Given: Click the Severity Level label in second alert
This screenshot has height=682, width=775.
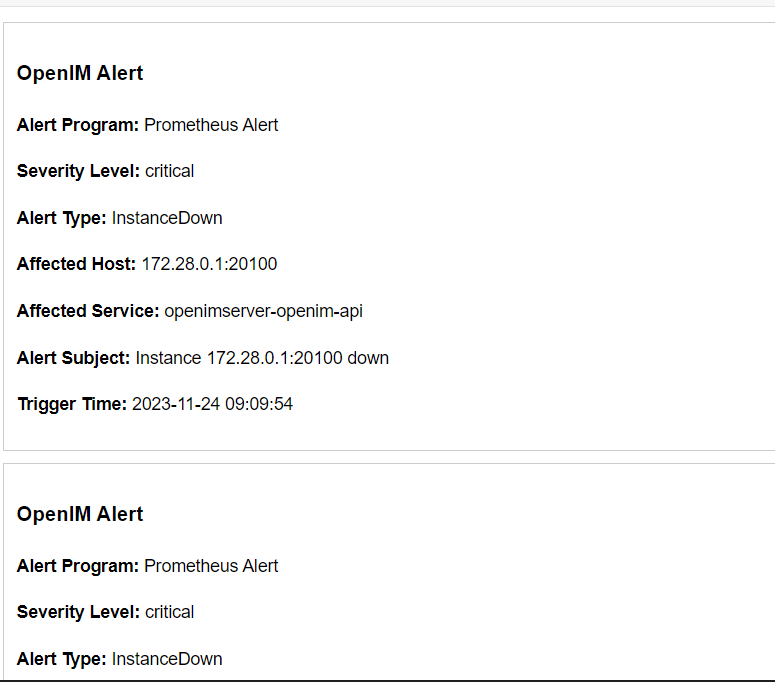Looking at the screenshot, I should (x=78, y=612).
